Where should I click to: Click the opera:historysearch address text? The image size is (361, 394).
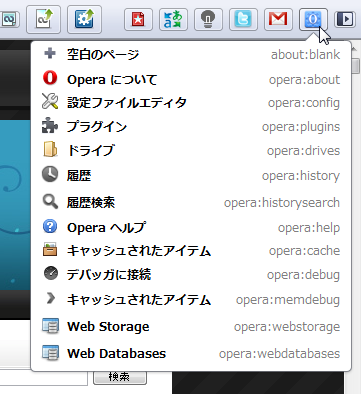click(x=282, y=203)
